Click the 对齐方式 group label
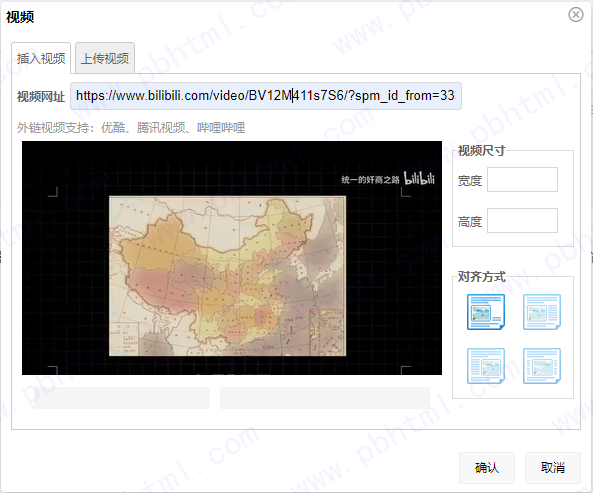 coord(481,277)
